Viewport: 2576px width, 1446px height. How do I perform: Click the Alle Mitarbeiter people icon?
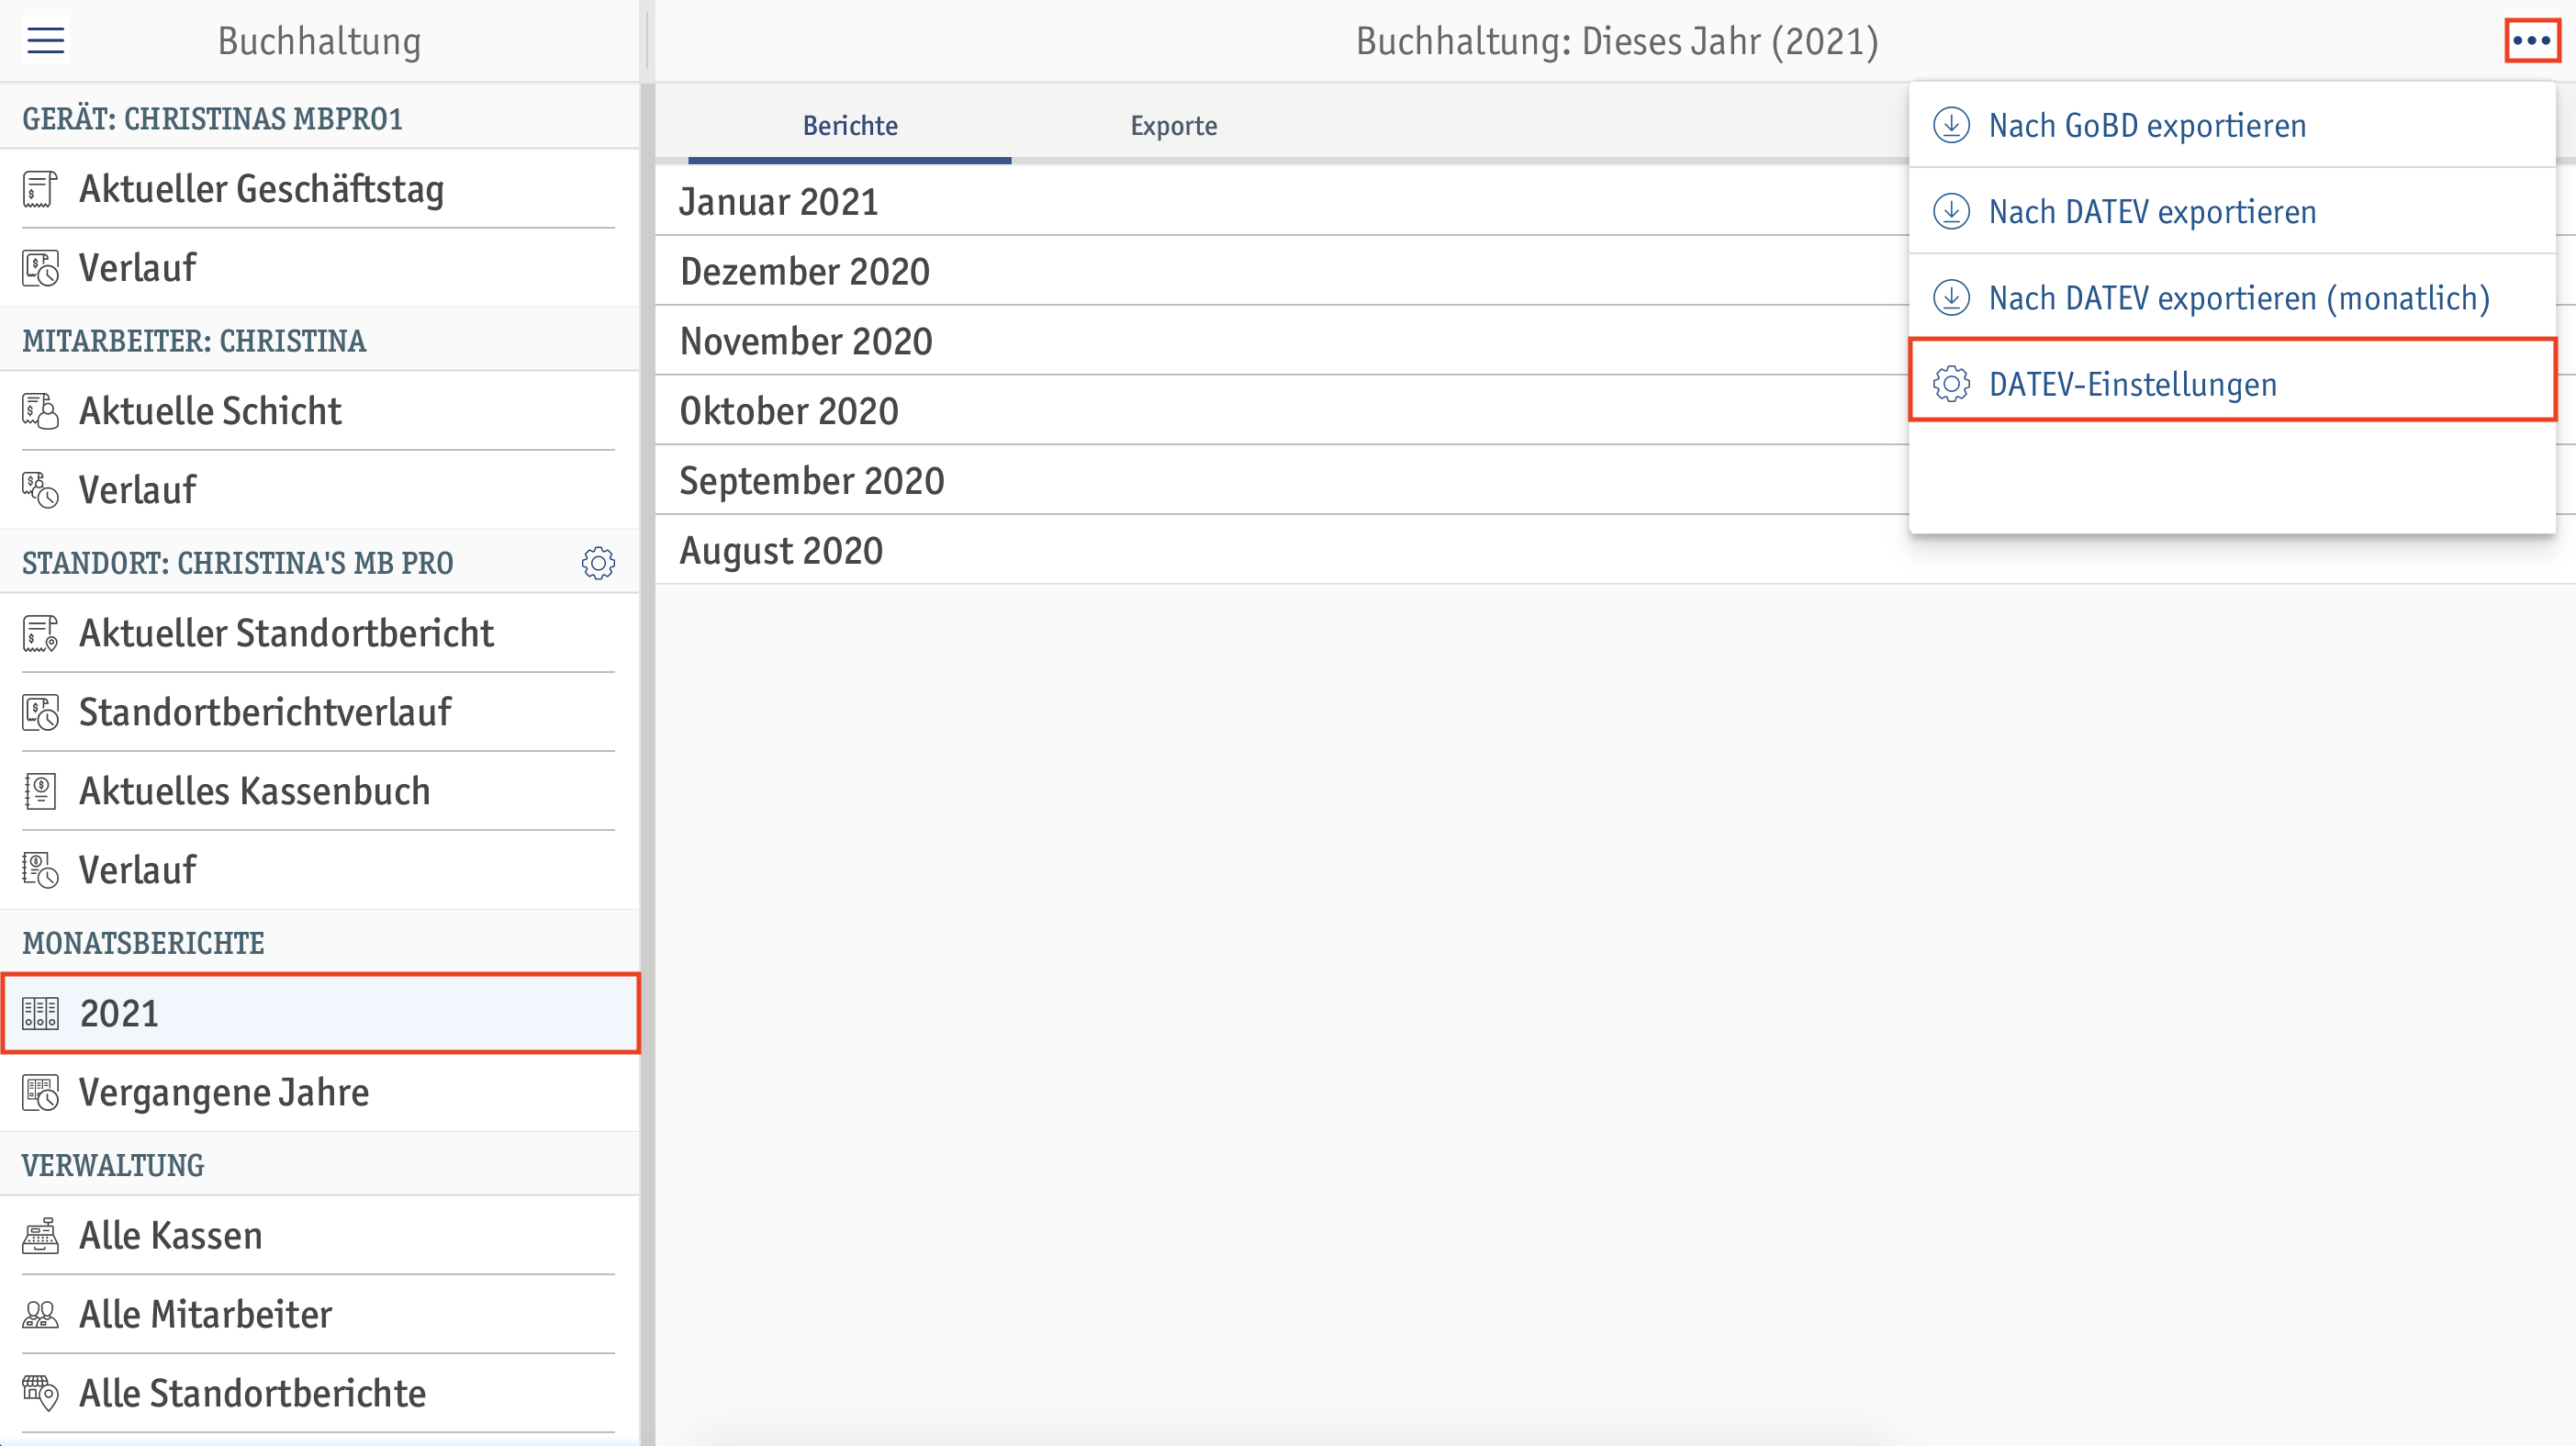[x=40, y=1315]
